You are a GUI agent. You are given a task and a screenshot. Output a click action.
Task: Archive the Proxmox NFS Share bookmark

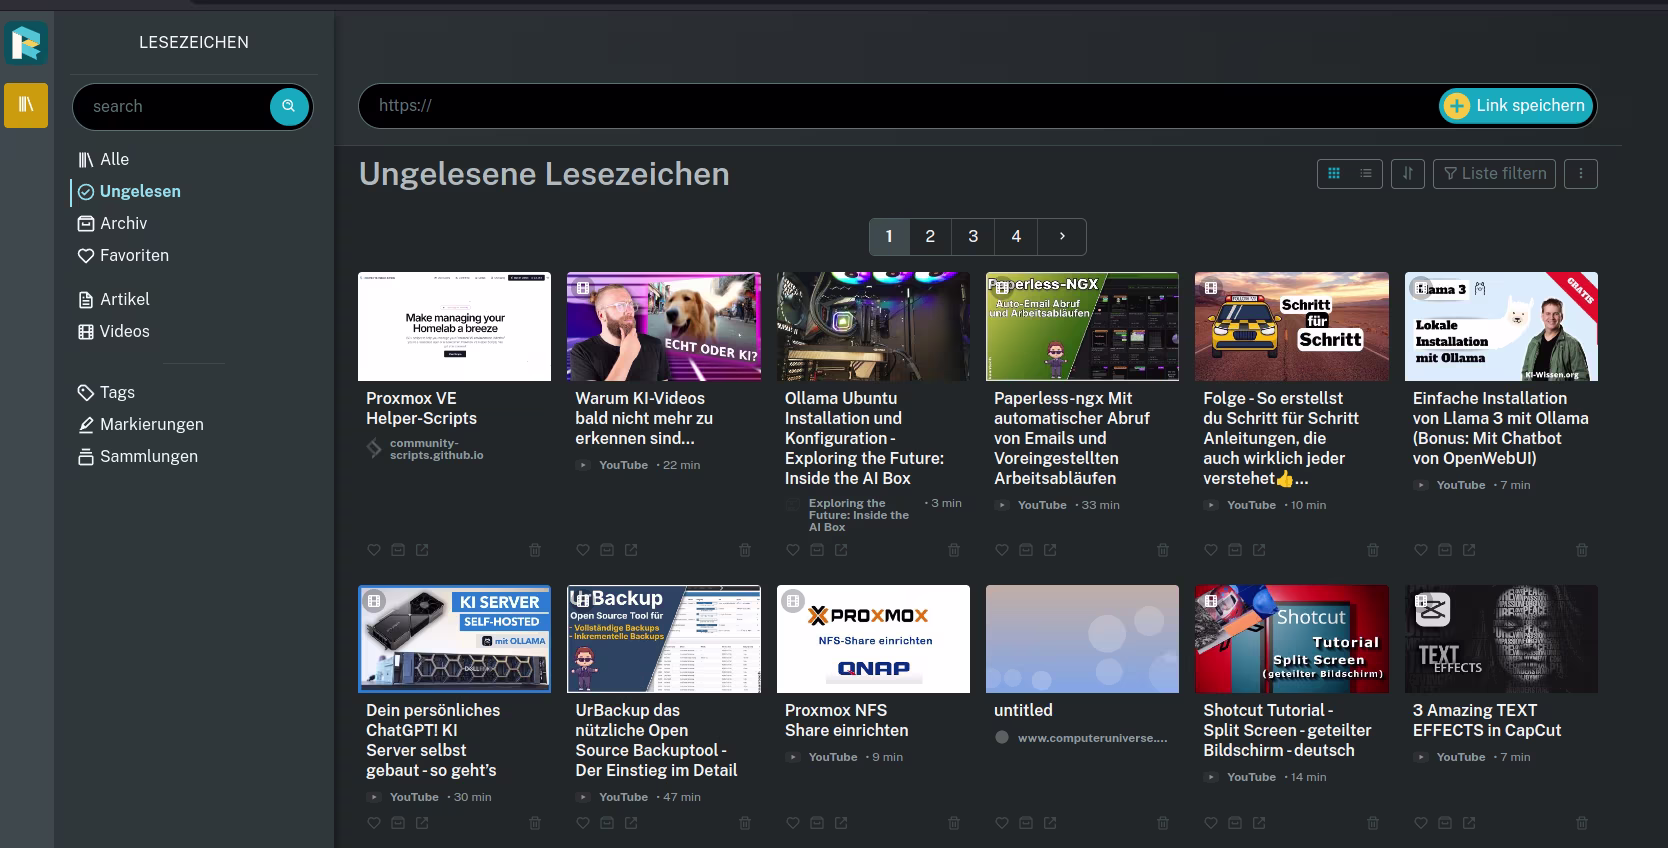pos(817,823)
